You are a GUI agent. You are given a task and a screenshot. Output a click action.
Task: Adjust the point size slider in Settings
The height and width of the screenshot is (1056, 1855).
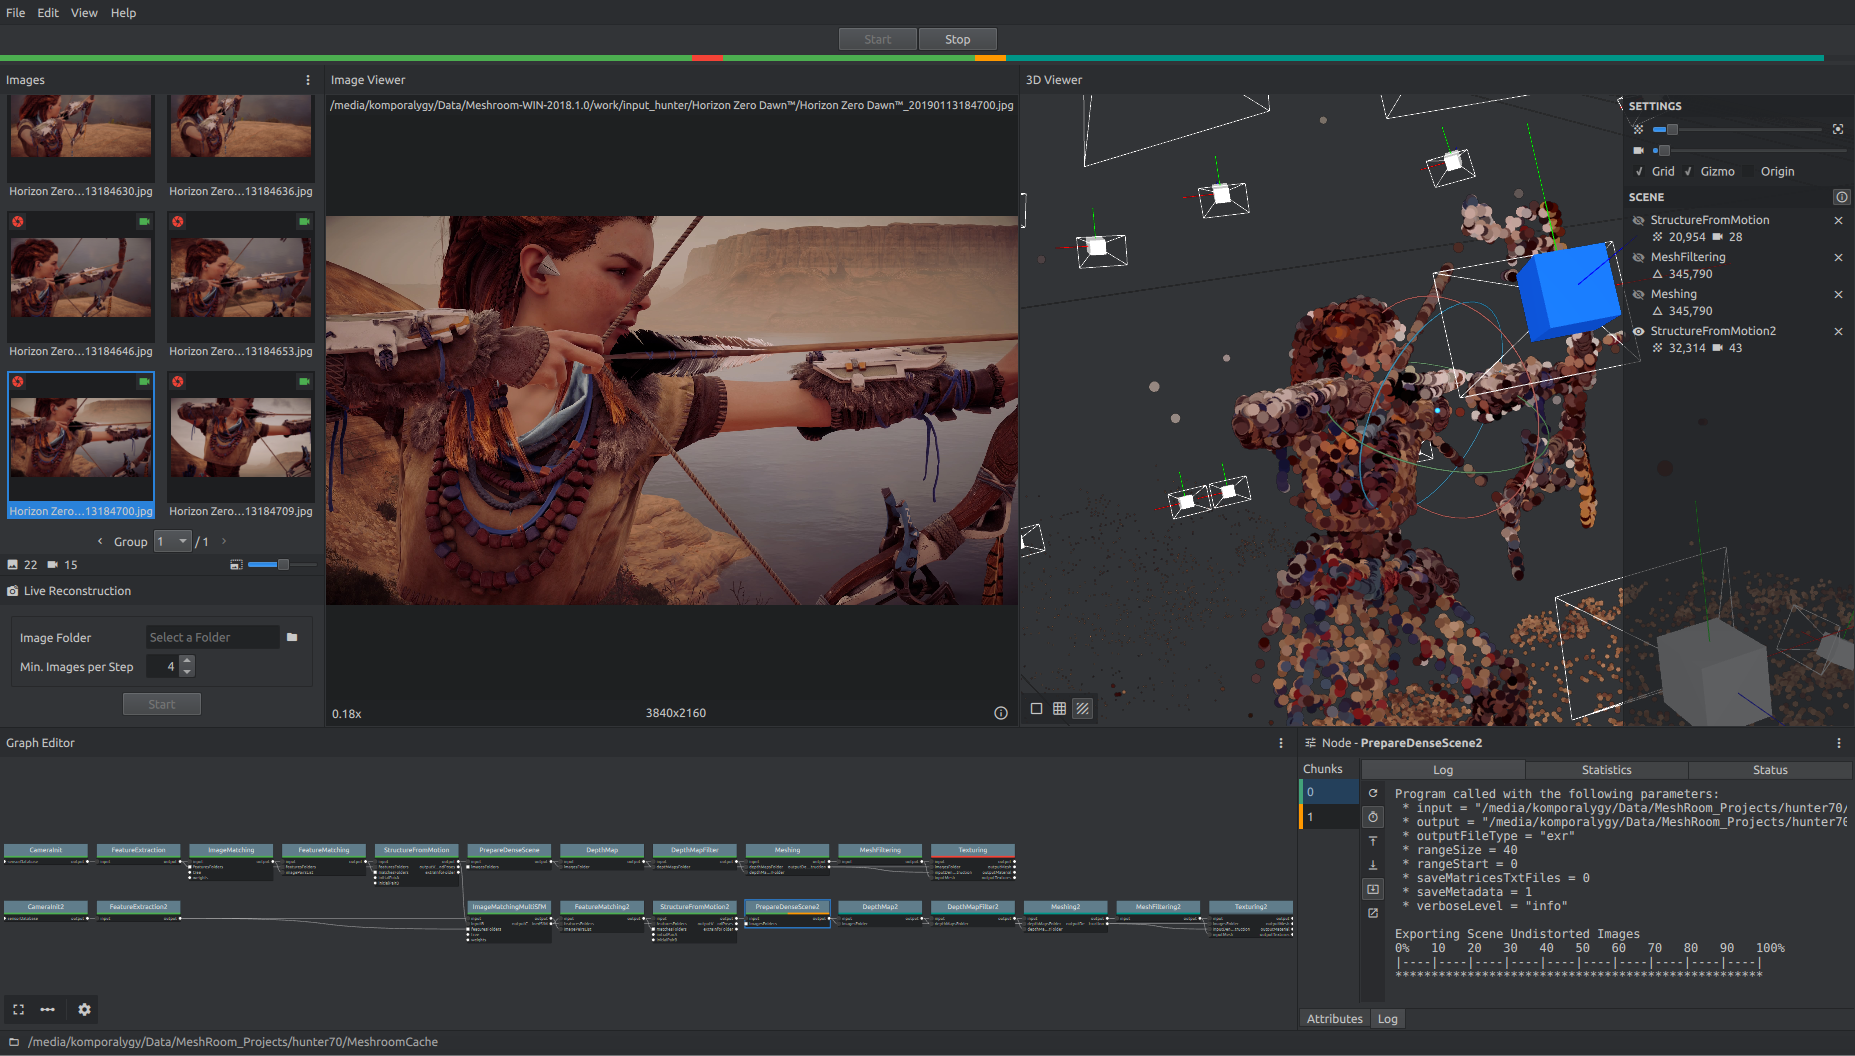pos(1672,129)
